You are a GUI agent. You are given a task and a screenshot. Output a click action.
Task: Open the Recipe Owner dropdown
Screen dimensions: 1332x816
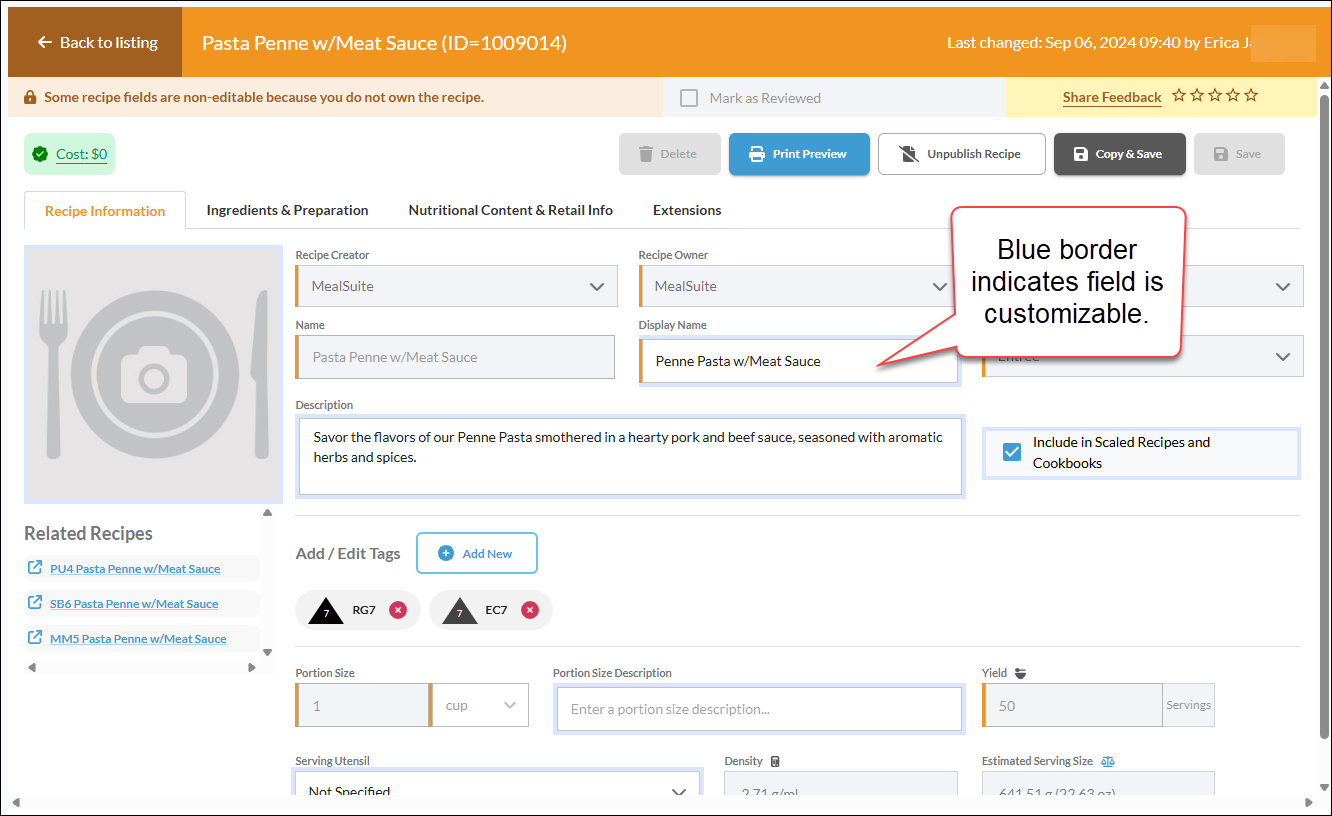coord(797,286)
